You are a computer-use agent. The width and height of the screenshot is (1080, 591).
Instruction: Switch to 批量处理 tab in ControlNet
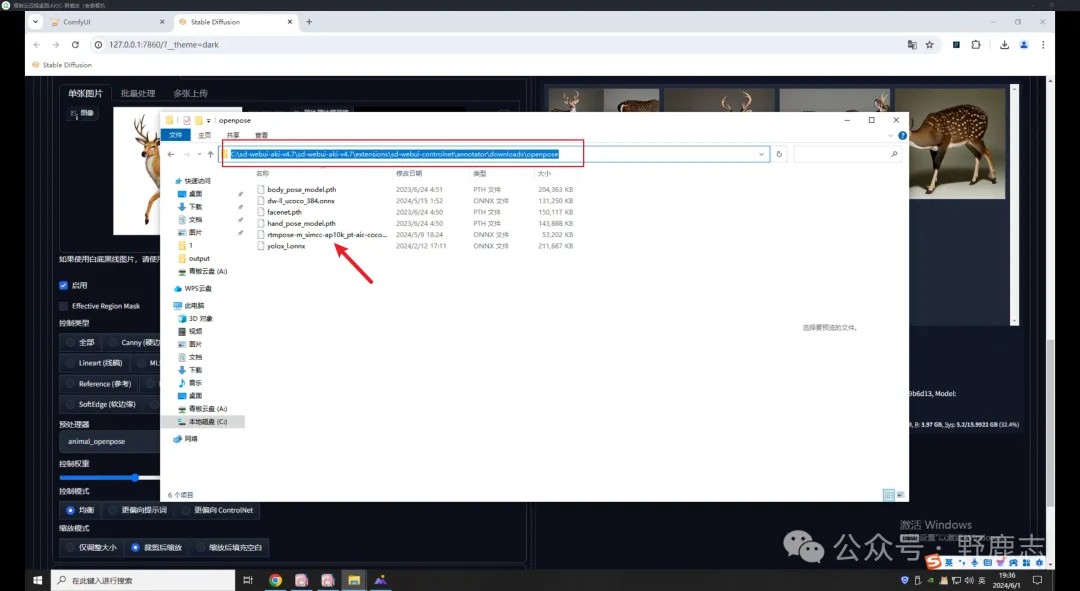(x=138, y=93)
